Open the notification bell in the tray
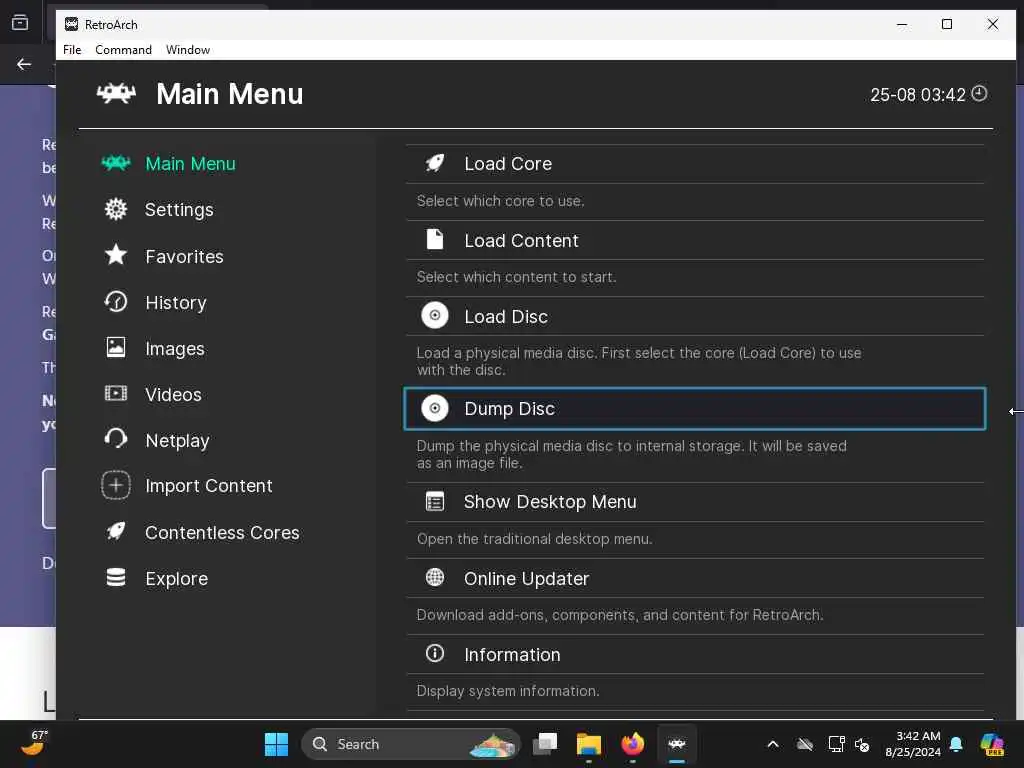This screenshot has height=768, width=1024. [x=956, y=744]
